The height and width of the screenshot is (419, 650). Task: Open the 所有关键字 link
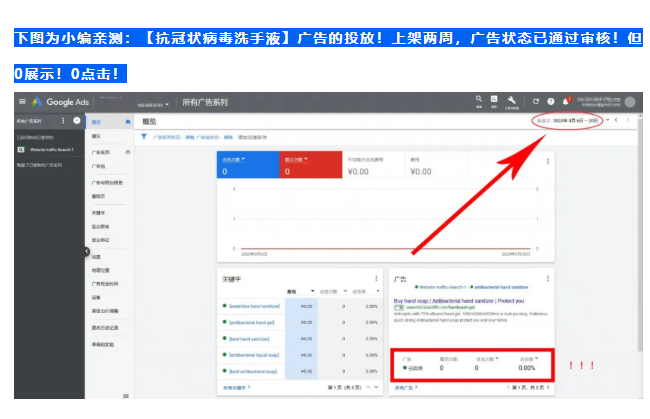237,388
